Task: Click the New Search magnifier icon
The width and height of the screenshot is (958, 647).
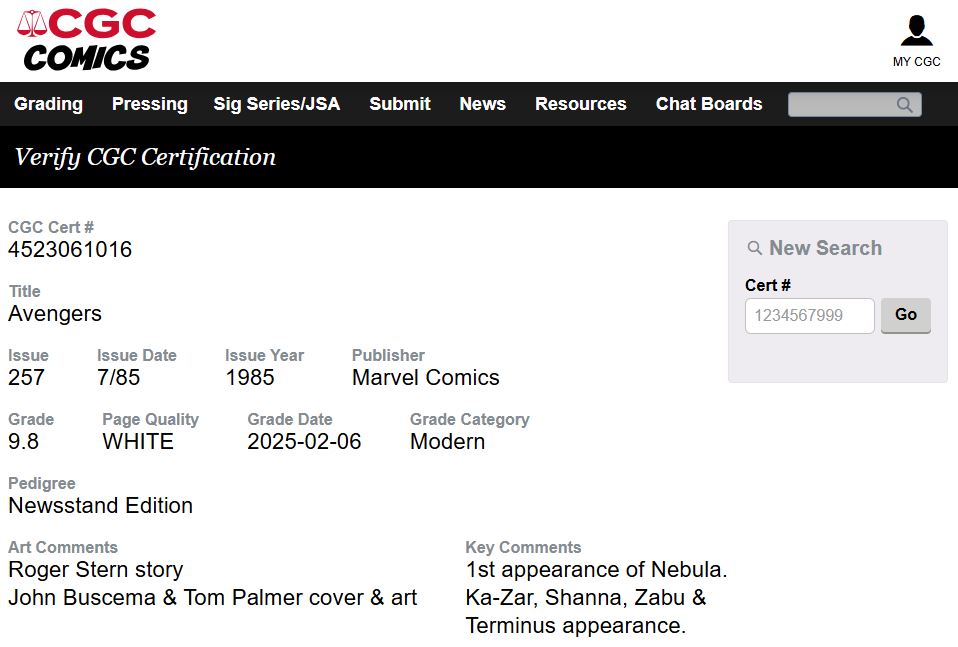Action: pos(755,248)
